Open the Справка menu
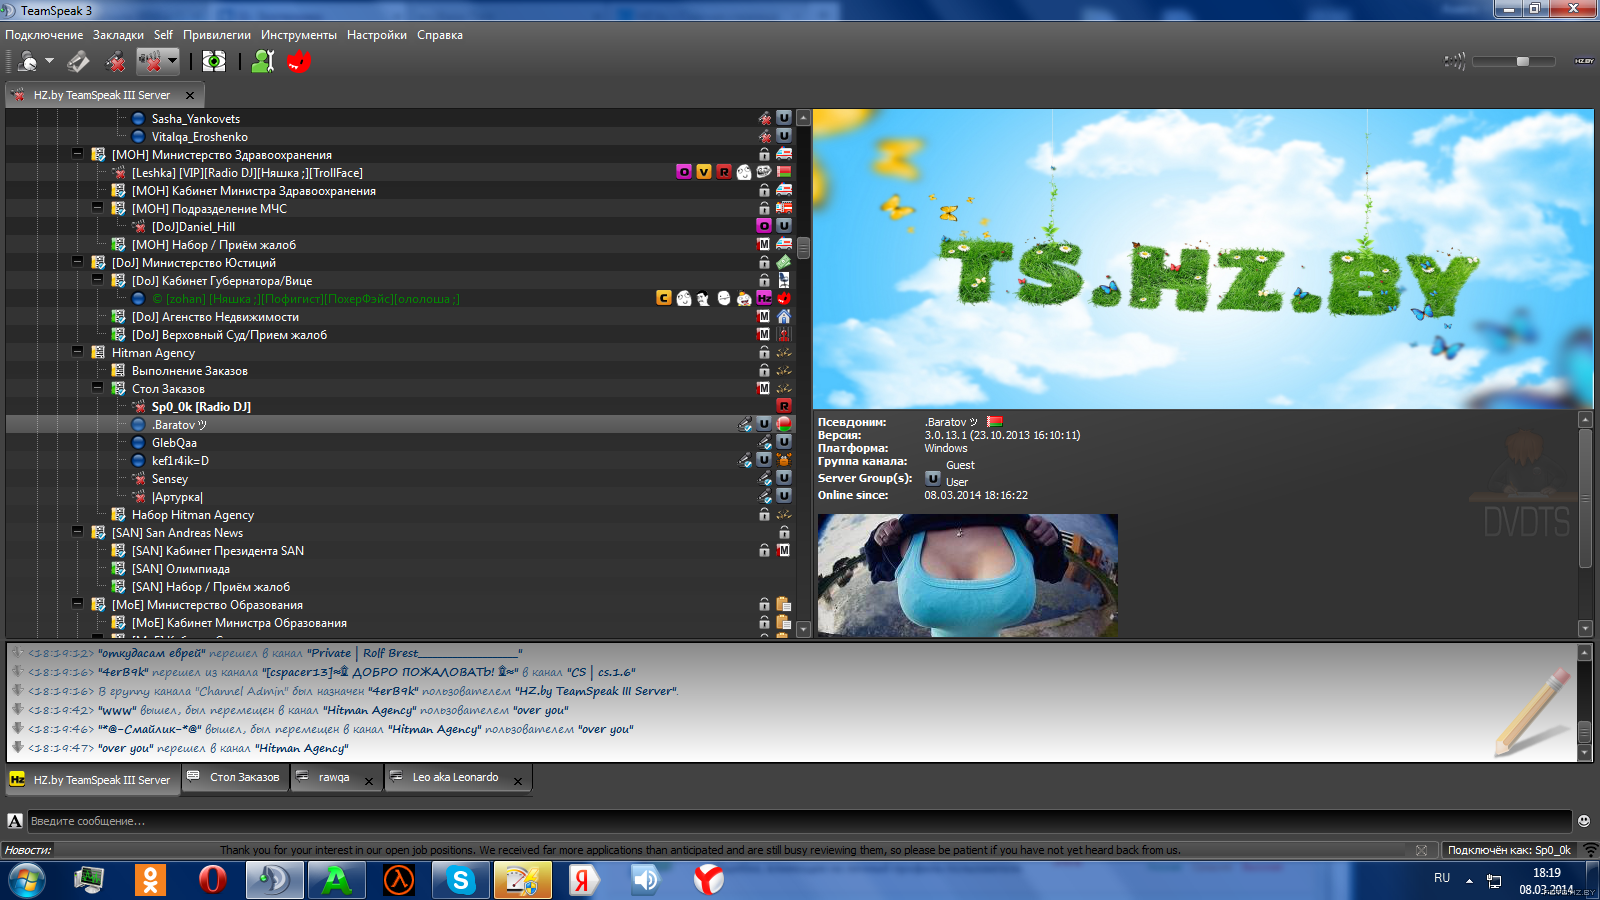Screen dimensions: 1600x900 (x=440, y=35)
